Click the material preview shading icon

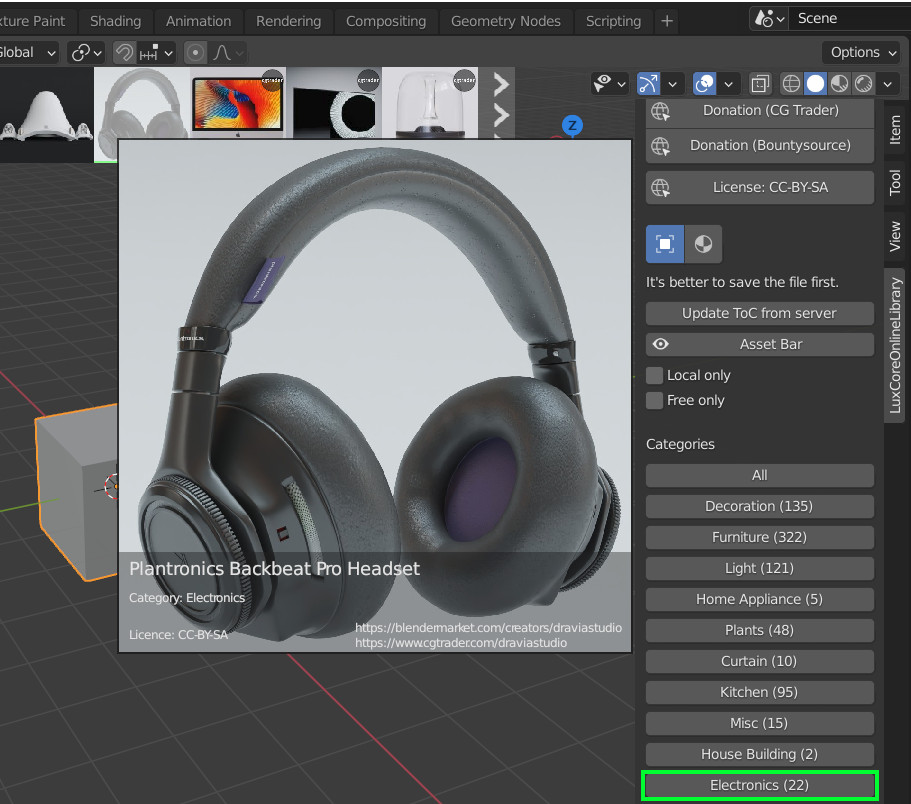[x=840, y=84]
